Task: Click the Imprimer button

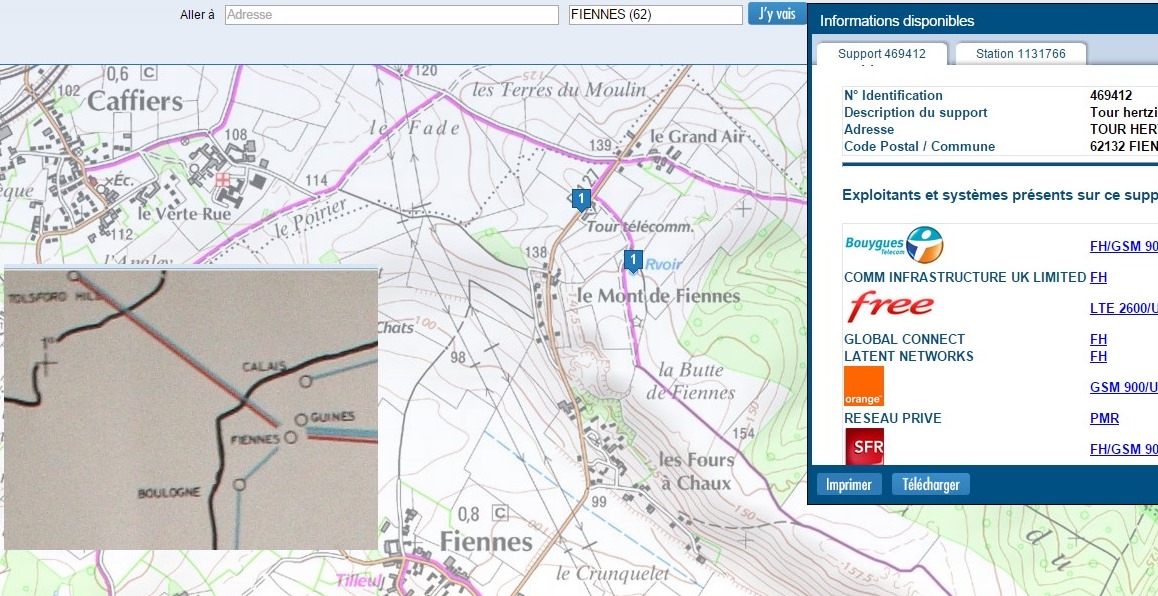Action: (849, 484)
